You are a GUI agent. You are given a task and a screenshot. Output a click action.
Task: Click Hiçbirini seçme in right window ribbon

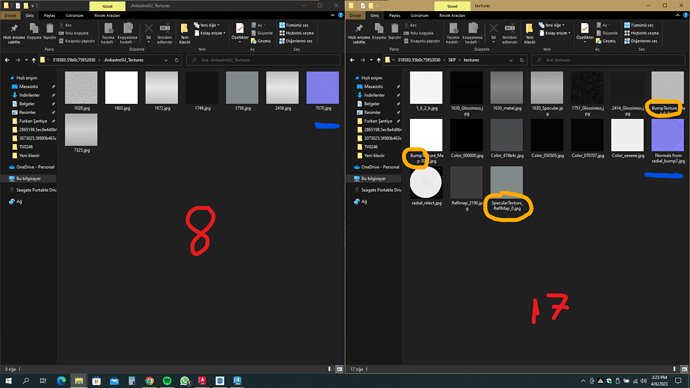(642, 33)
